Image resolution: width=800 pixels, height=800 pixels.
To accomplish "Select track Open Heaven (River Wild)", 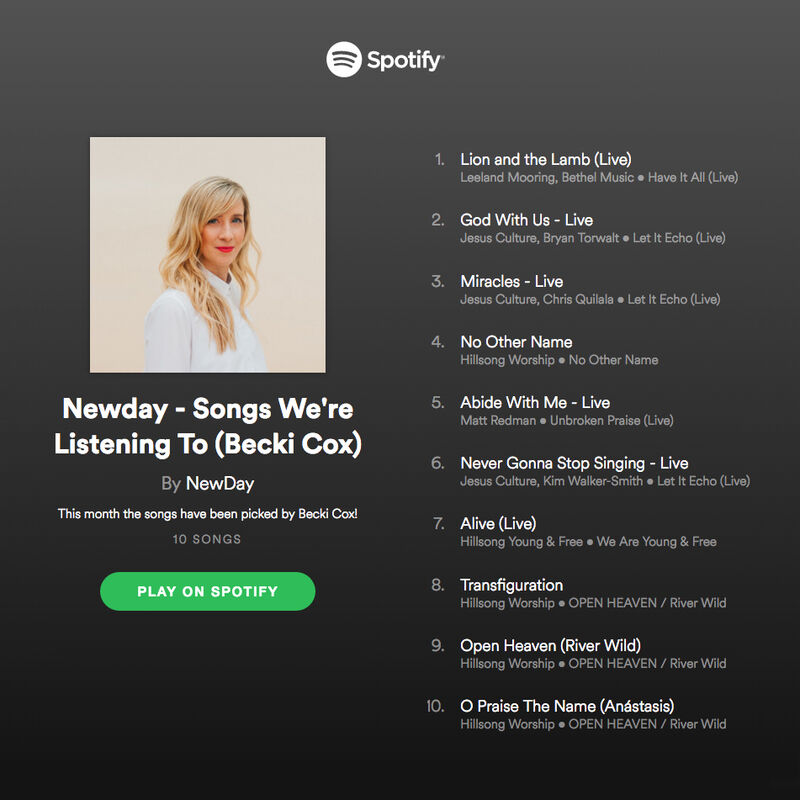I will click(x=550, y=645).
